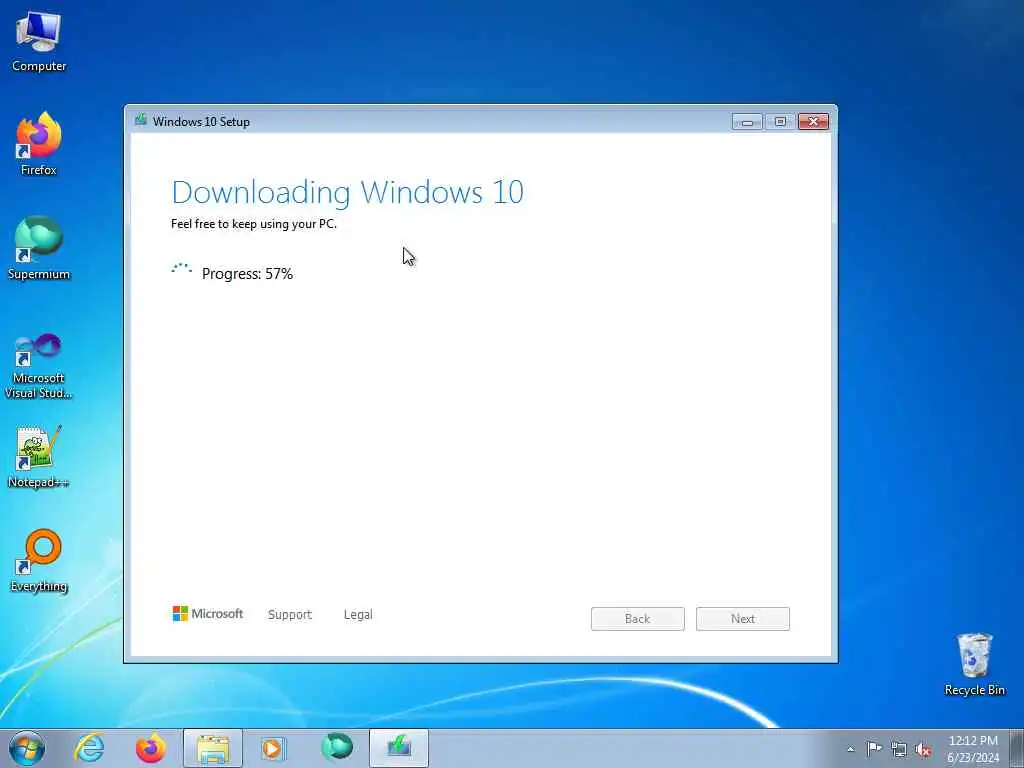1024x768 pixels.
Task: Select the Firefox desktop shortcut
Action: point(39,145)
